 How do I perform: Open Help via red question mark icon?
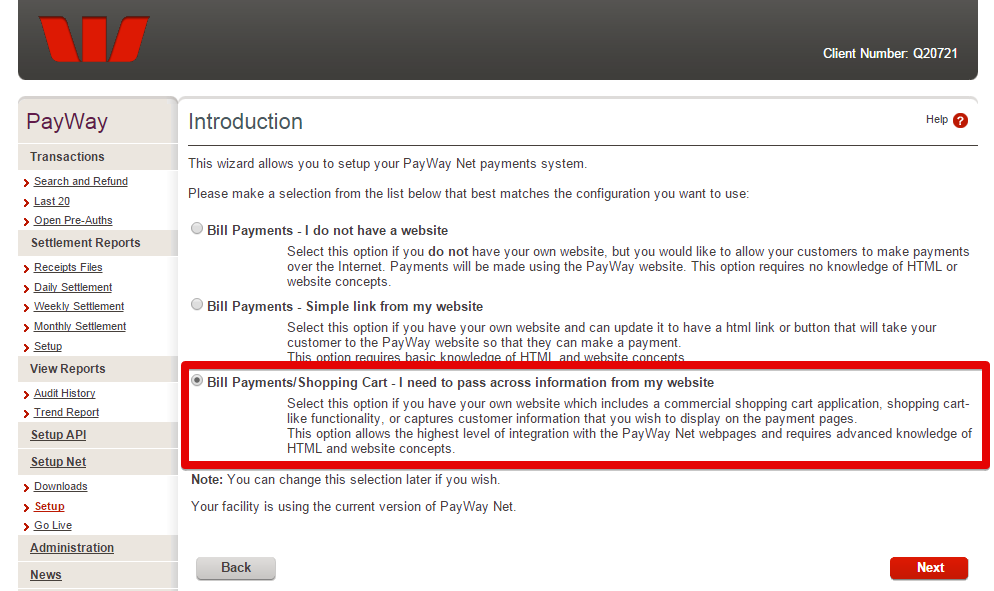960,120
